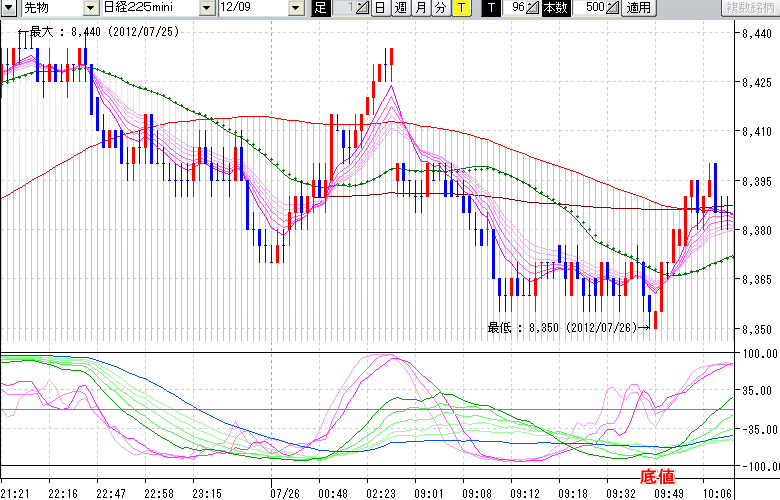Viewport: 780px width, 500px height.
Task: Click the 8,350 price axis label
Action: [x=757, y=329]
